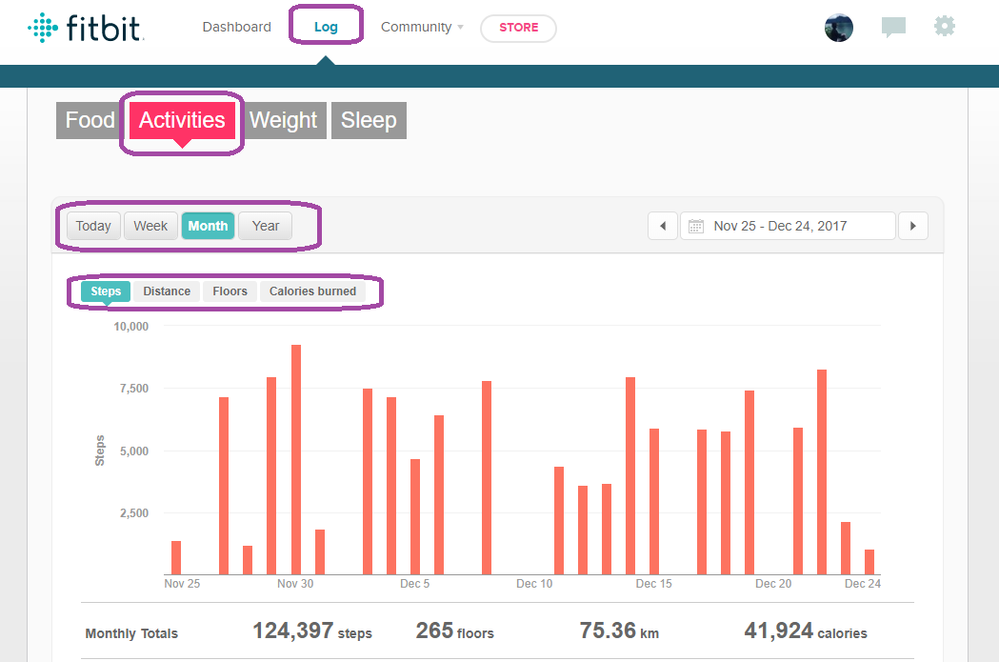Show the Distance chart metric
Viewport: 999px width, 662px height.
[x=166, y=291]
